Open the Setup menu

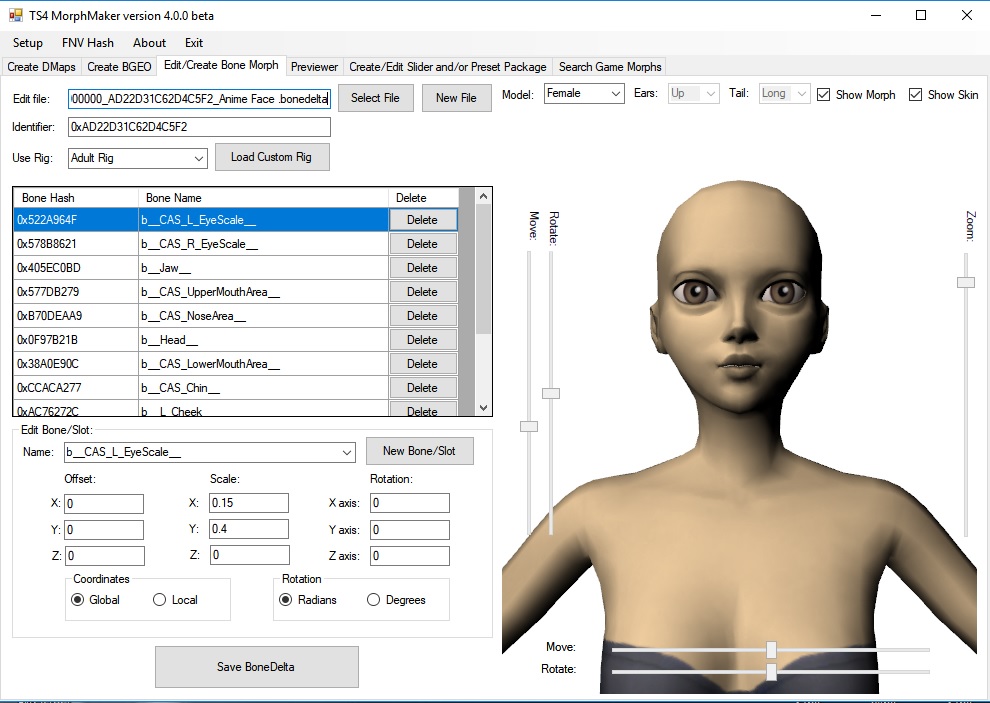click(27, 43)
